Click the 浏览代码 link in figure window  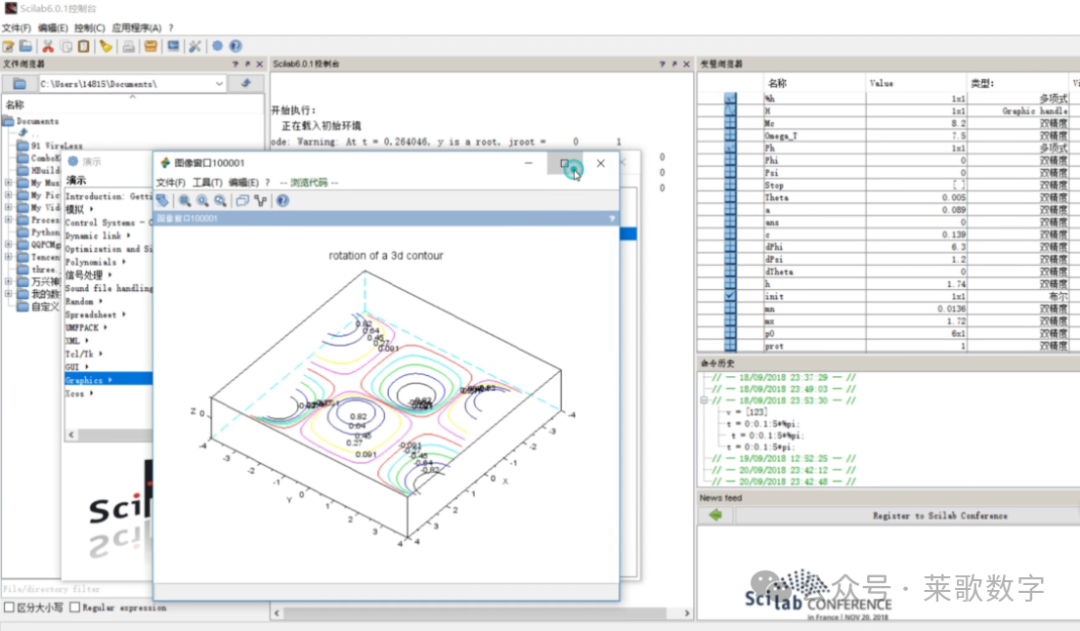(x=309, y=183)
